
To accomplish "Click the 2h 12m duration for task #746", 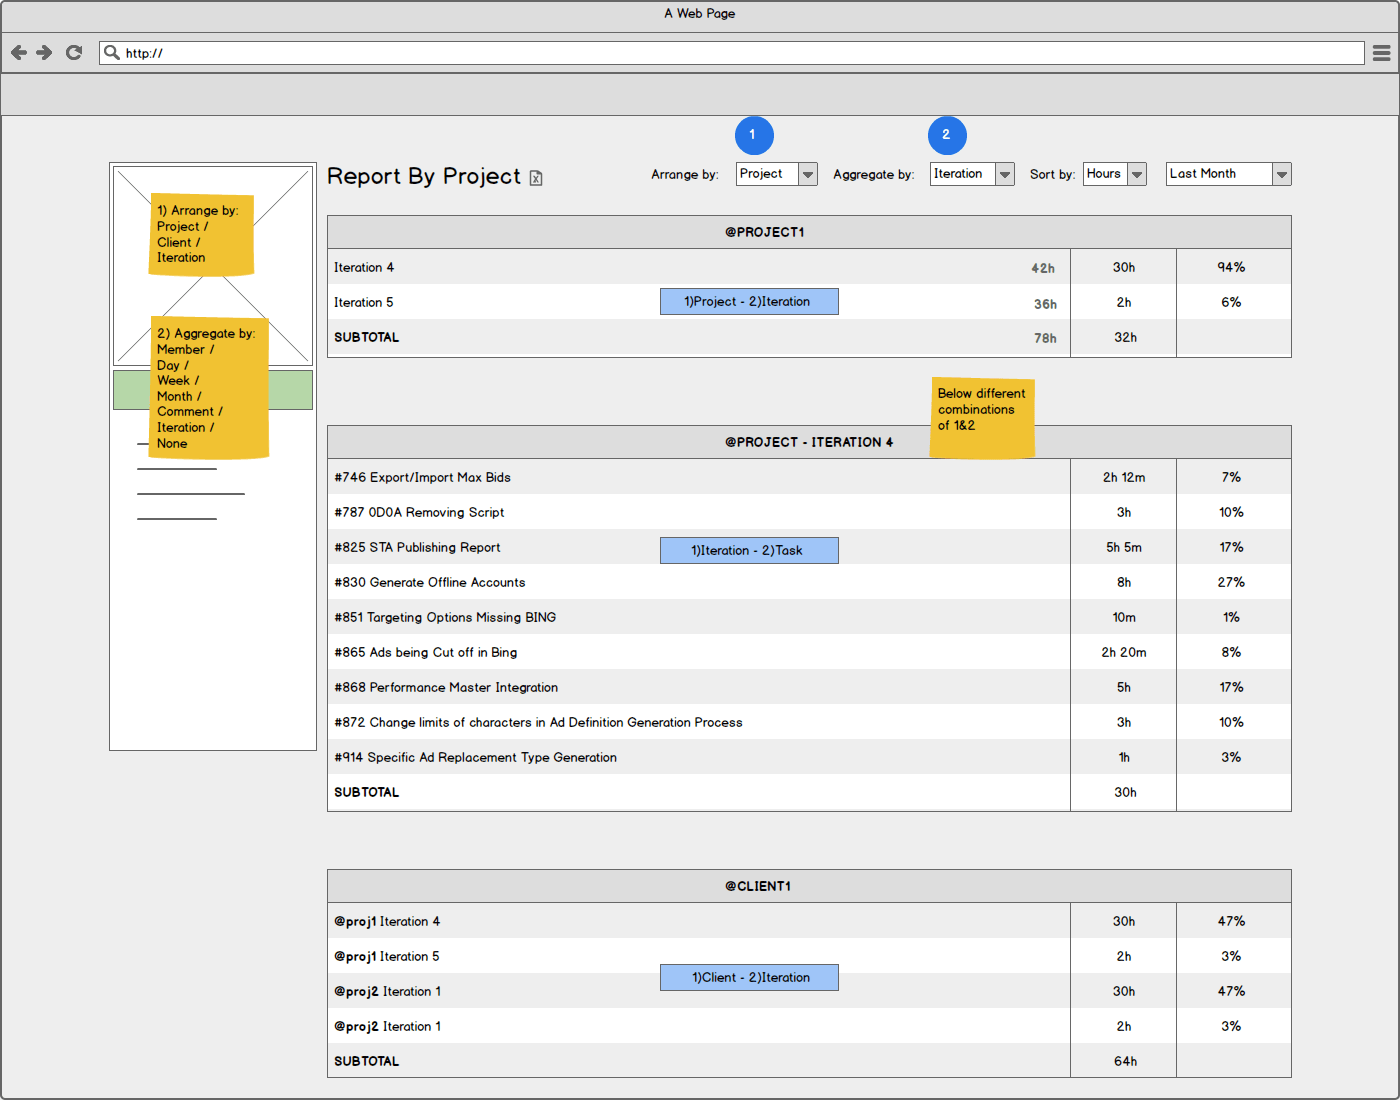I will pos(1124,477).
